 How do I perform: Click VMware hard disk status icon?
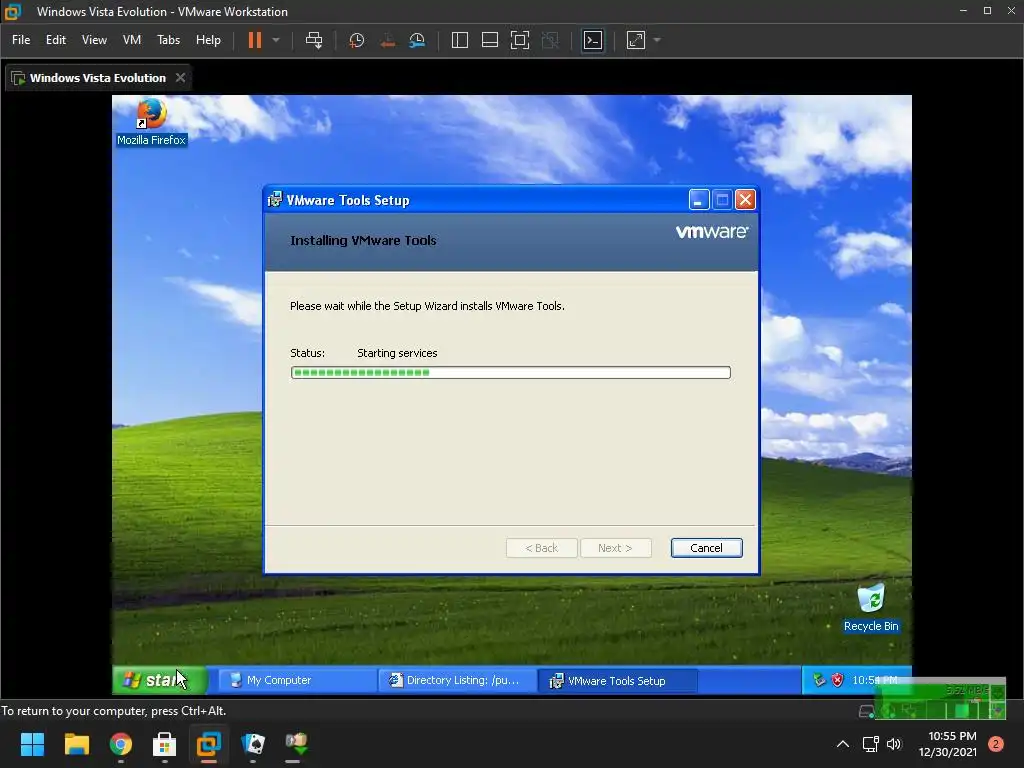866,711
